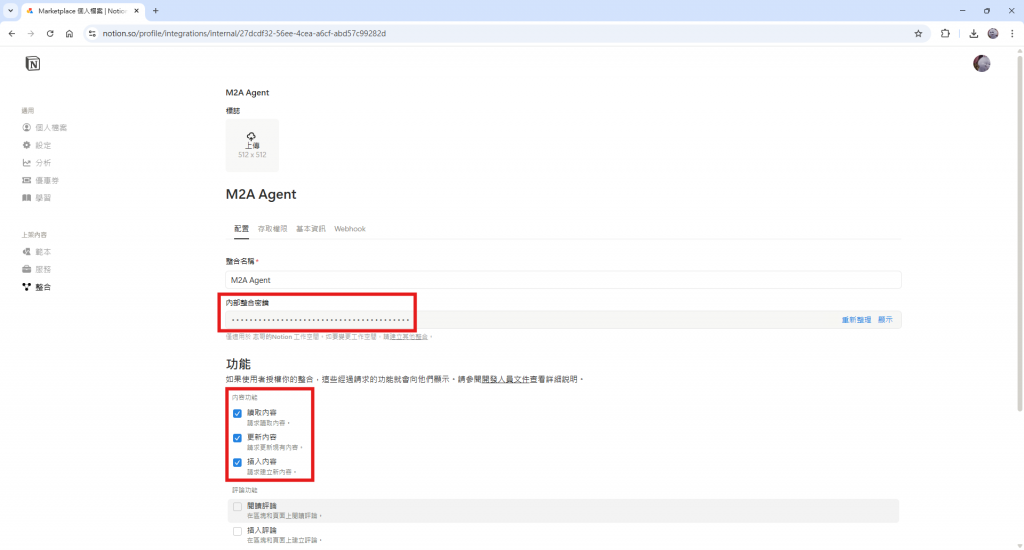The width and height of the screenshot is (1024, 550).
Task: Click the browser home icon
Action: click(x=69, y=33)
